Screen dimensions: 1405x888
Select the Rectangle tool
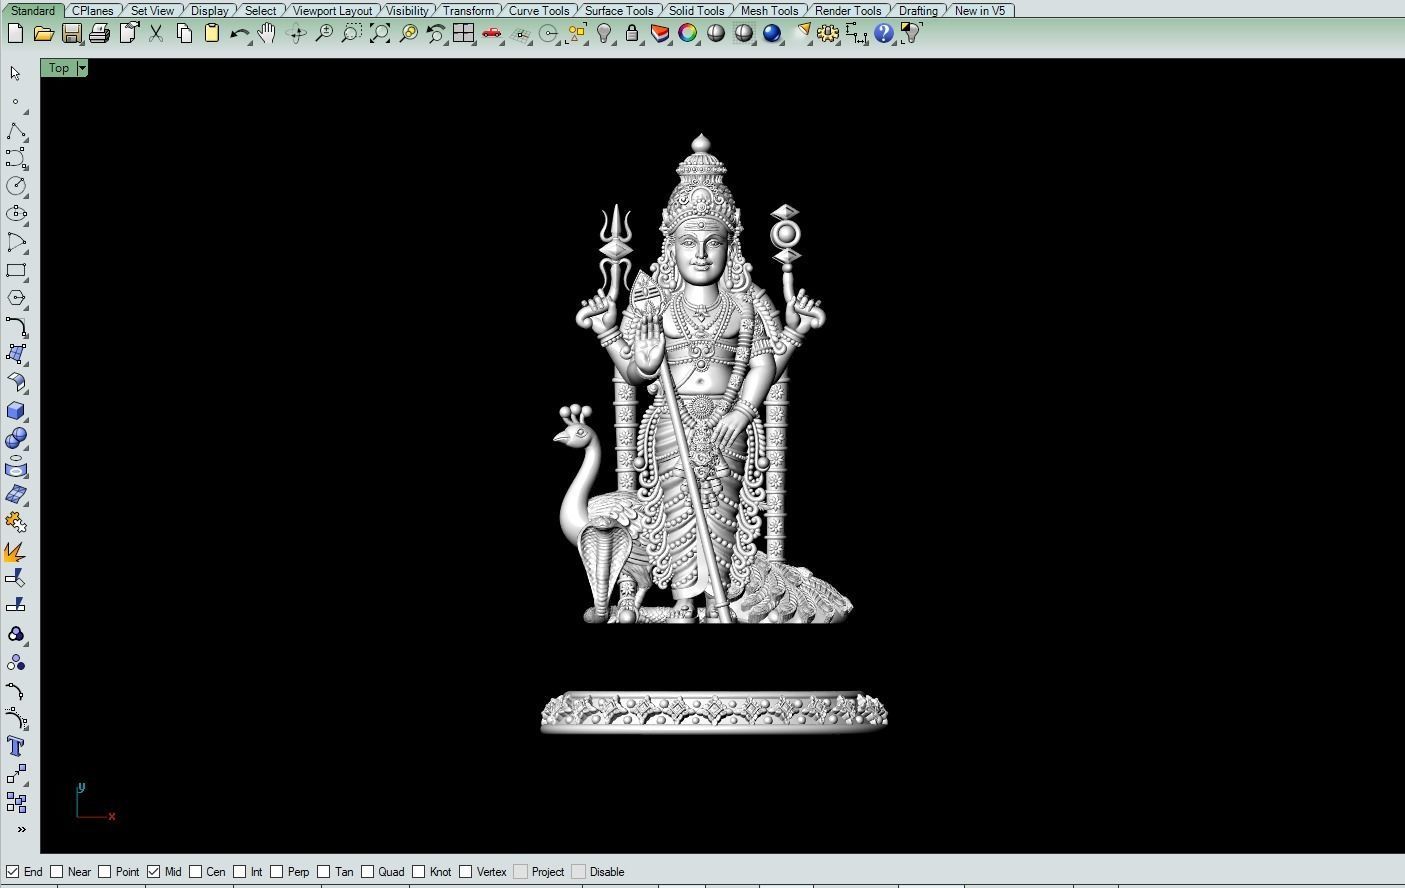16,270
